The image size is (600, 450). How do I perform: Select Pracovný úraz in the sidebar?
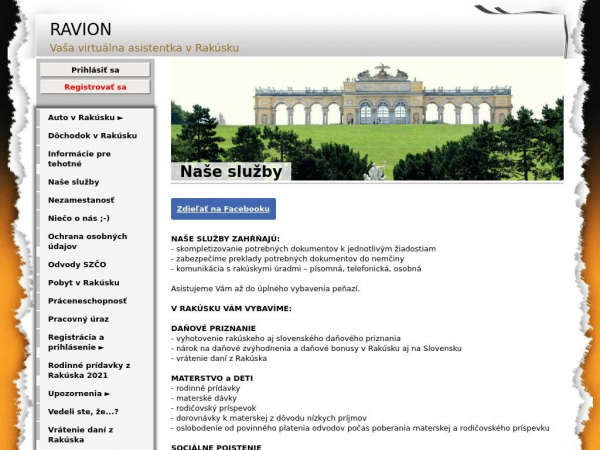click(x=78, y=319)
